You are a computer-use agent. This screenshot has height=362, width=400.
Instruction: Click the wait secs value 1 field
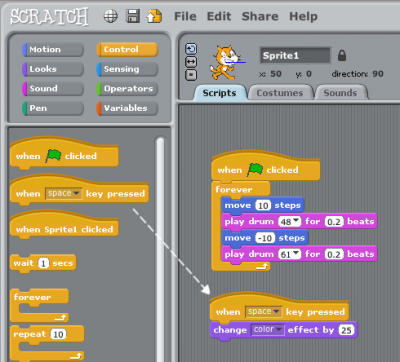pyautogui.click(x=43, y=263)
